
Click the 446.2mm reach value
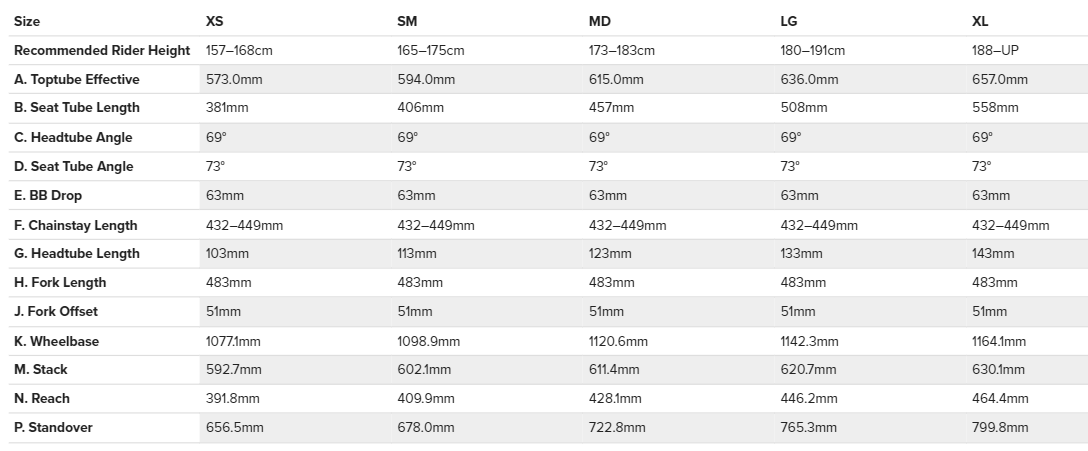pyautogui.click(x=808, y=399)
